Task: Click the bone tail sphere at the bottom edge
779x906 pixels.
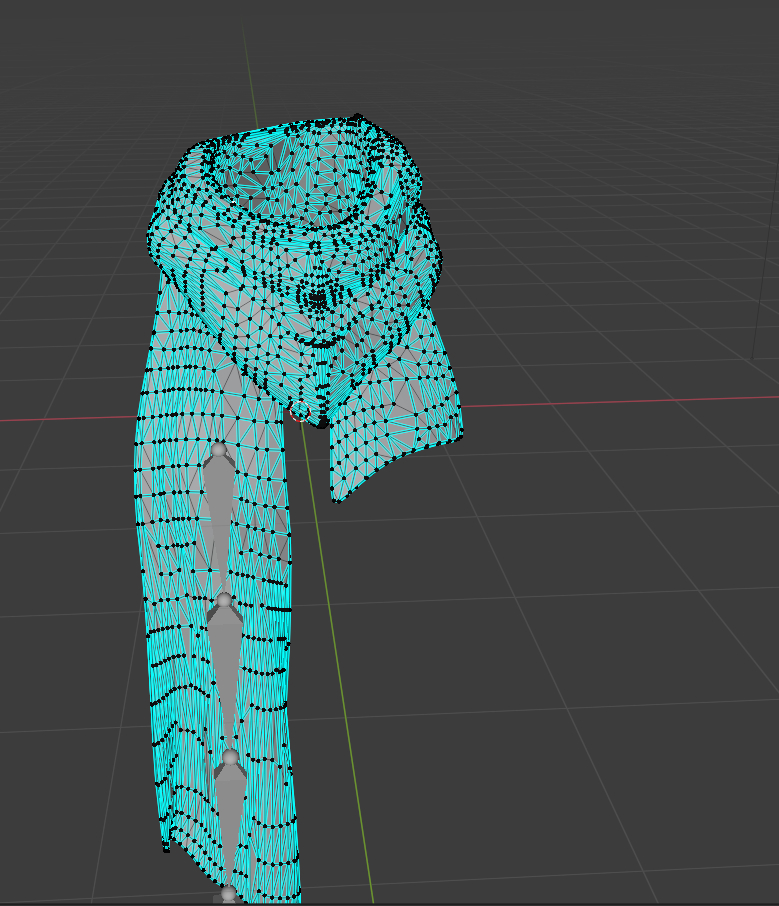Action: click(x=228, y=893)
